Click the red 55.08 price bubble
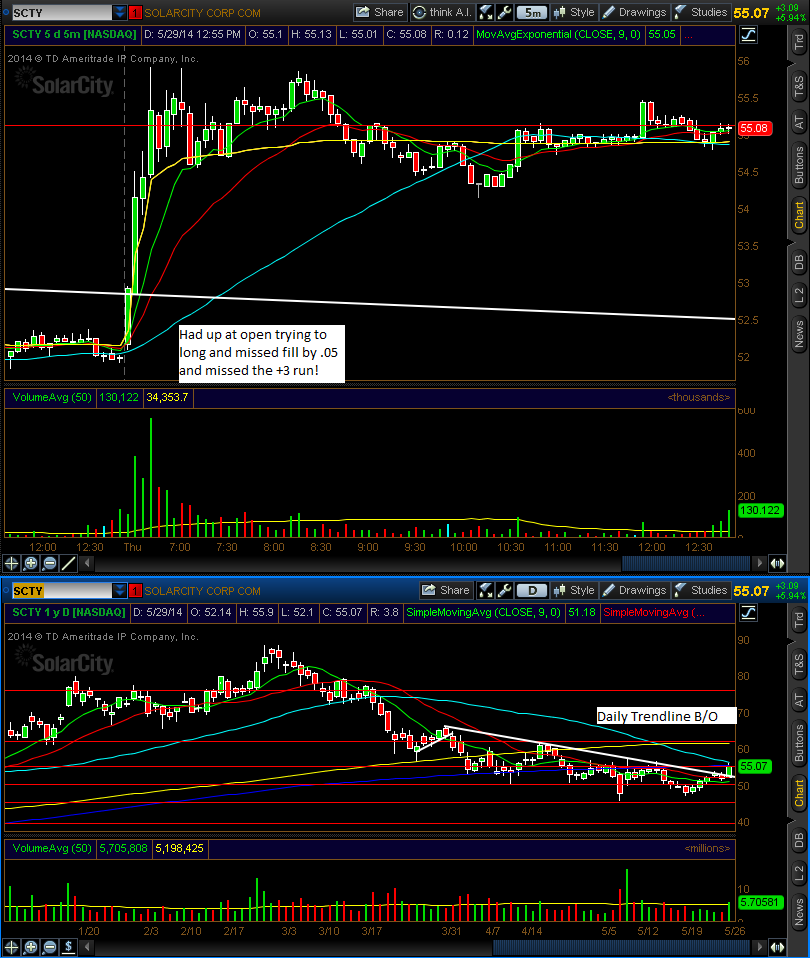Viewport: 810px width, 958px height. pos(754,128)
